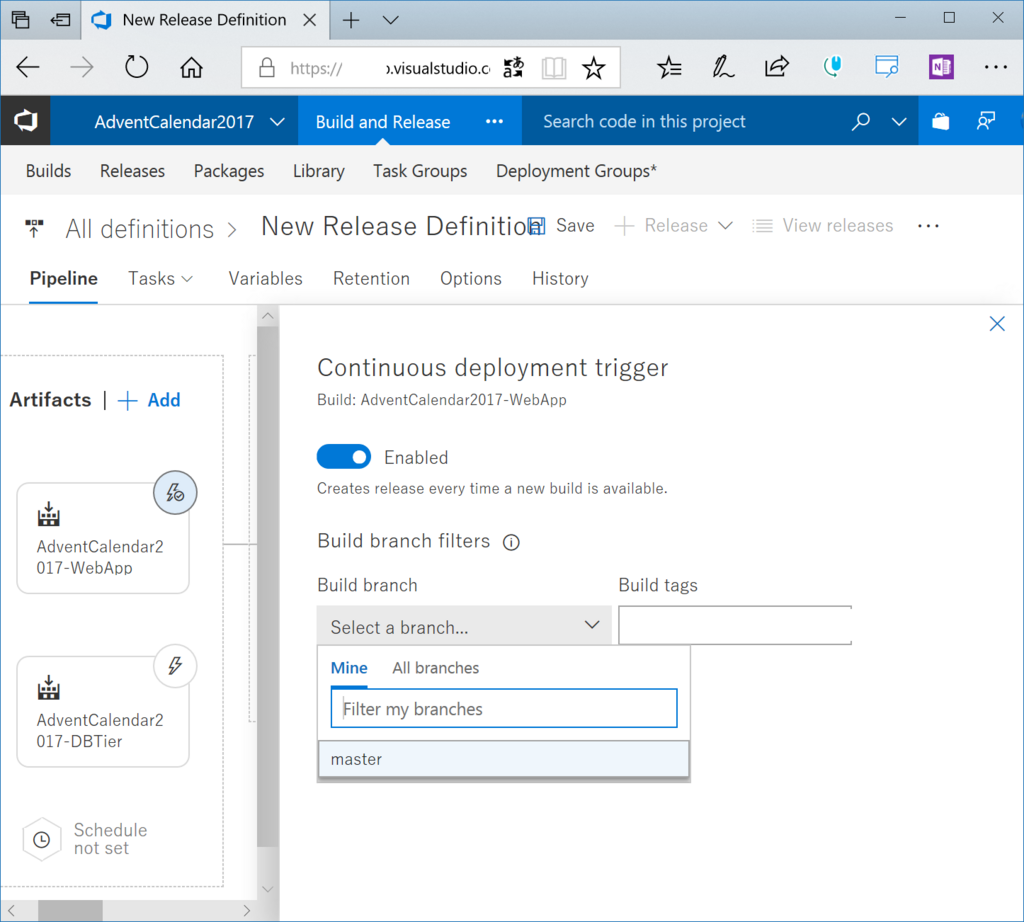Open the Build and Release ellipsis menu
The height and width of the screenshot is (922, 1024).
[494, 121]
